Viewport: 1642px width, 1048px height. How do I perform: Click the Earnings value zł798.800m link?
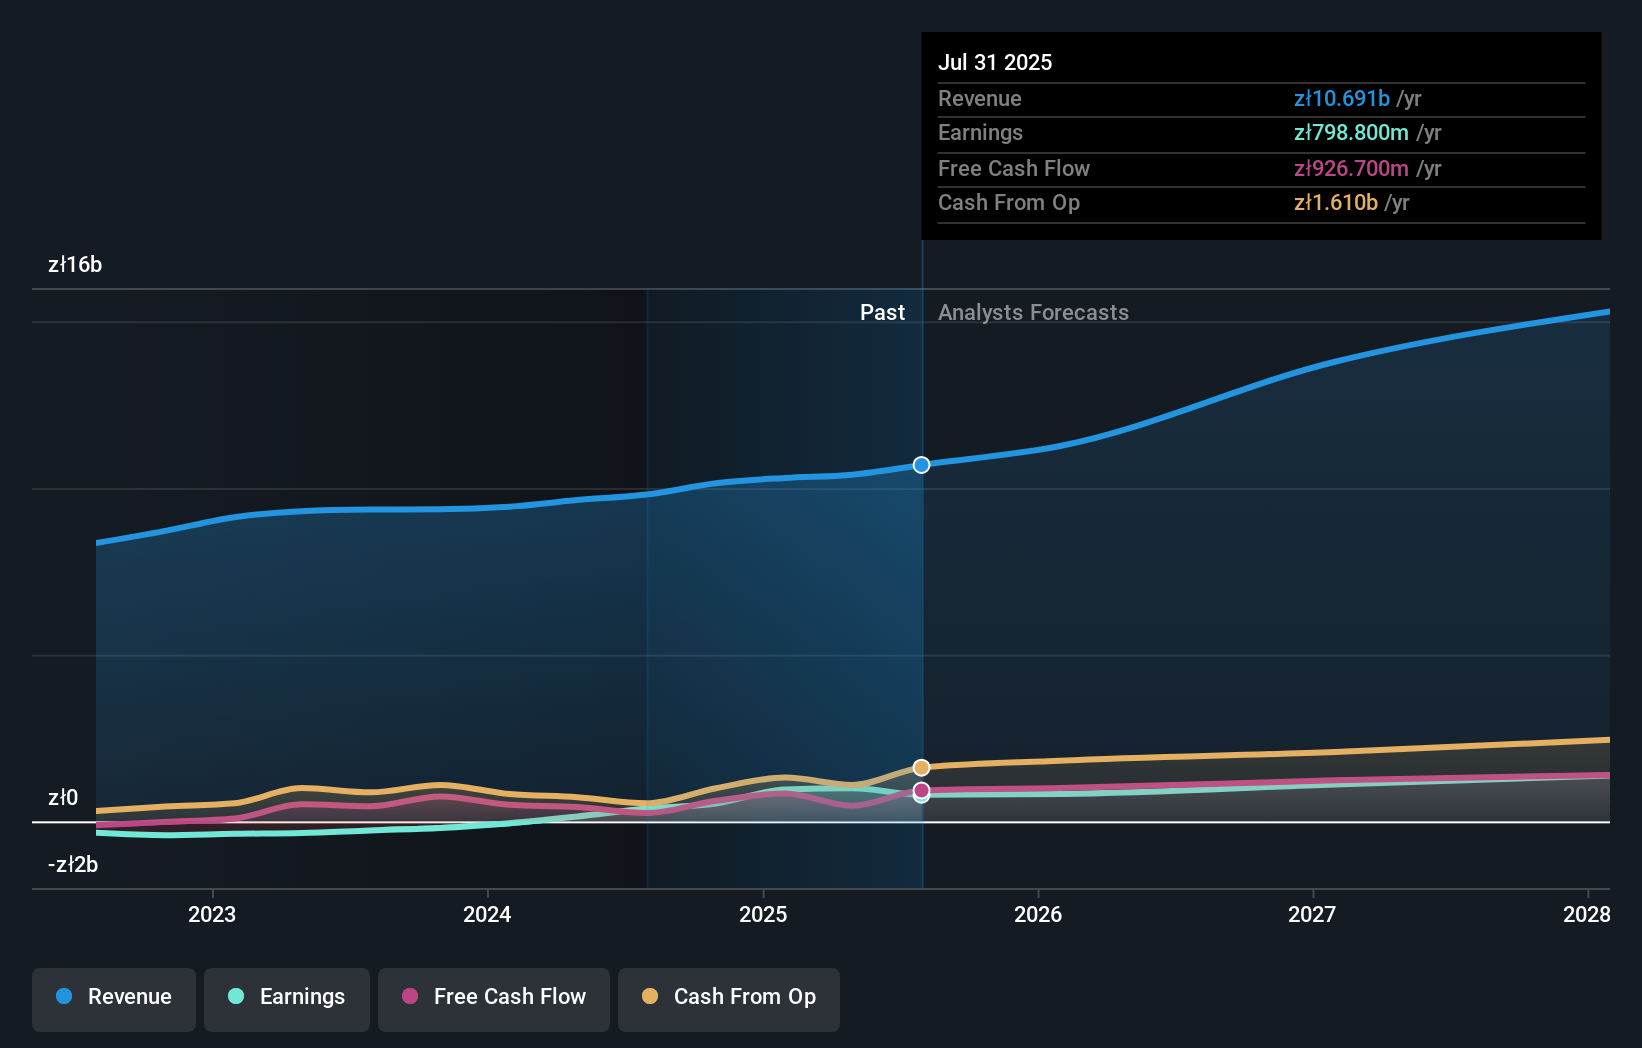click(x=1350, y=133)
